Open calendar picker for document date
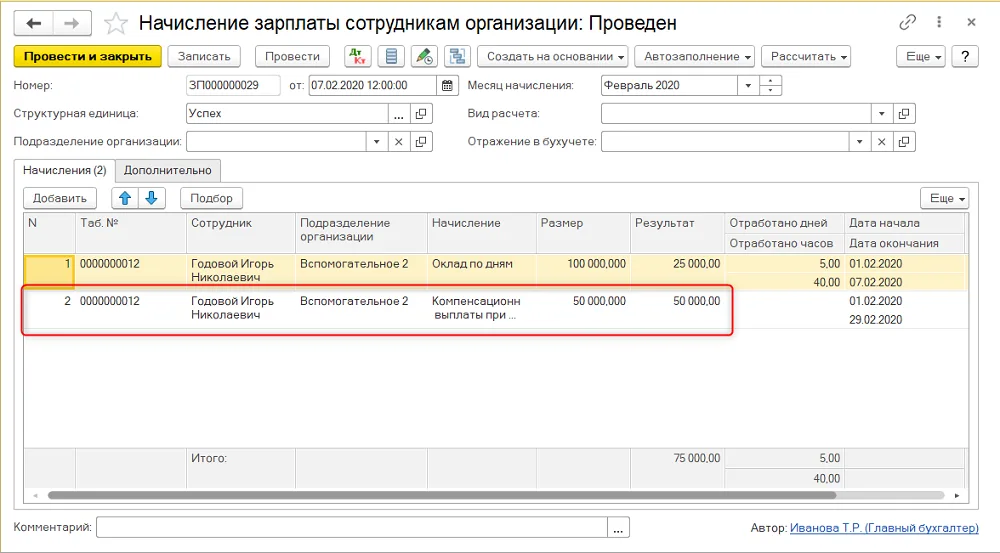 447,85
